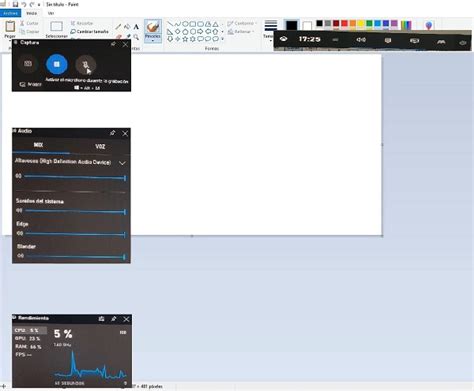Select the Pencil tool
Viewport: 474px width, 391px height.
[x=118, y=27]
